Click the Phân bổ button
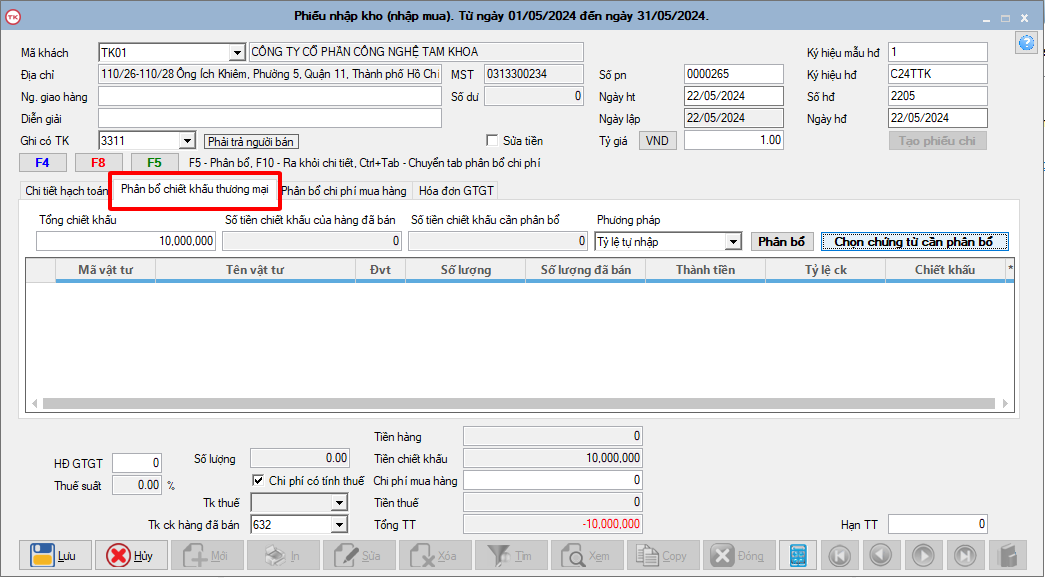 point(781,242)
